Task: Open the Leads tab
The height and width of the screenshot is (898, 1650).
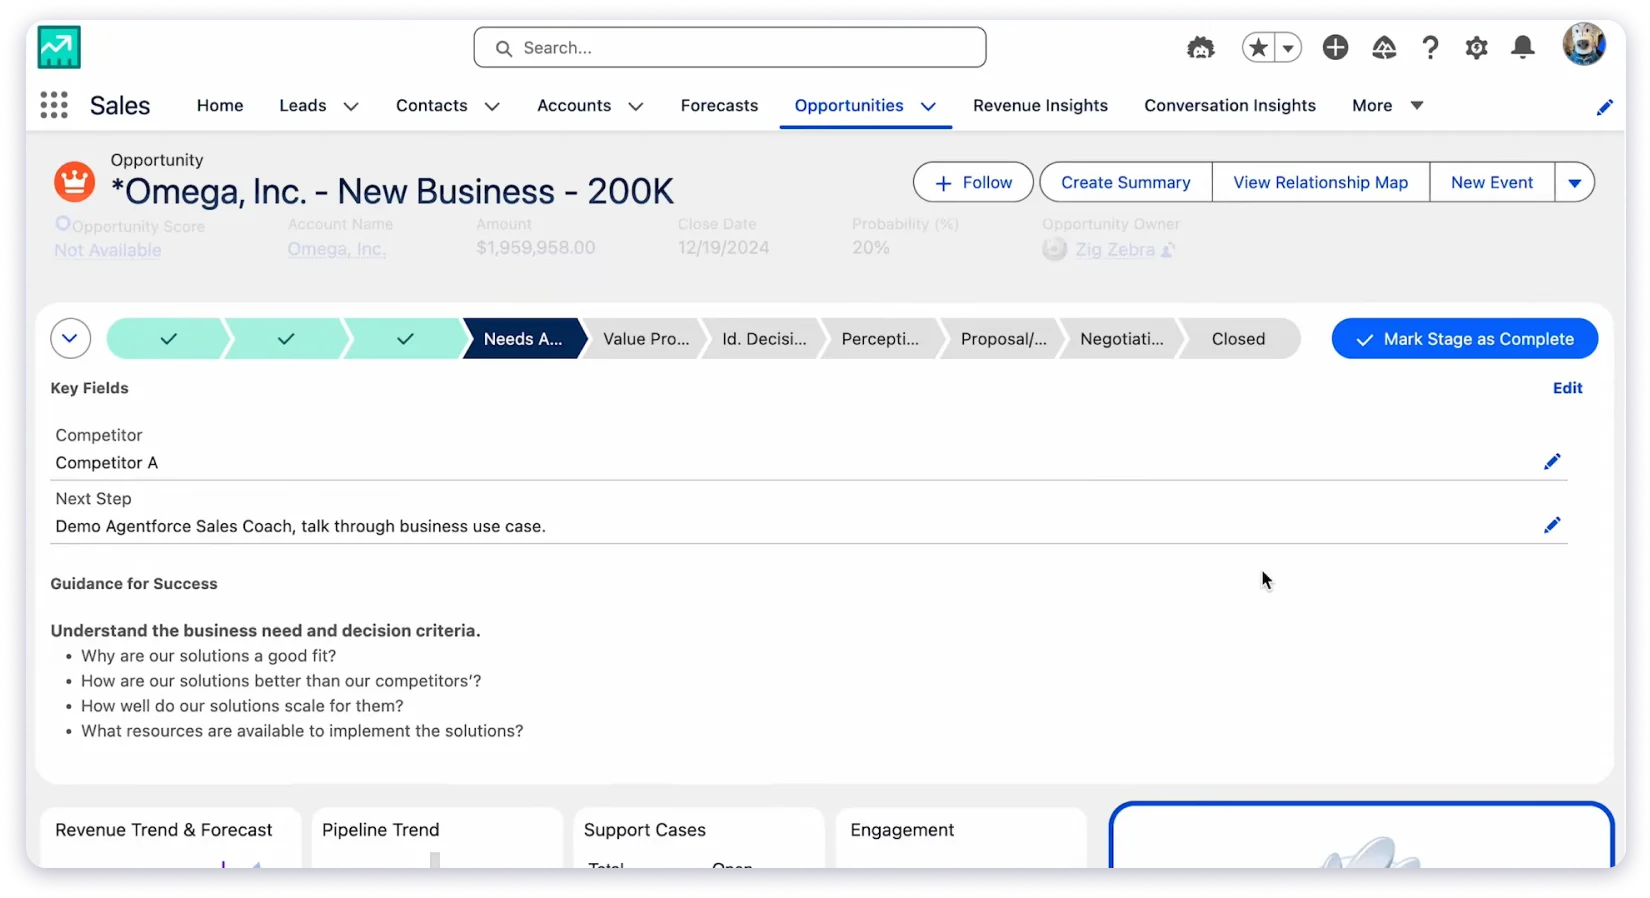Action: (x=302, y=105)
